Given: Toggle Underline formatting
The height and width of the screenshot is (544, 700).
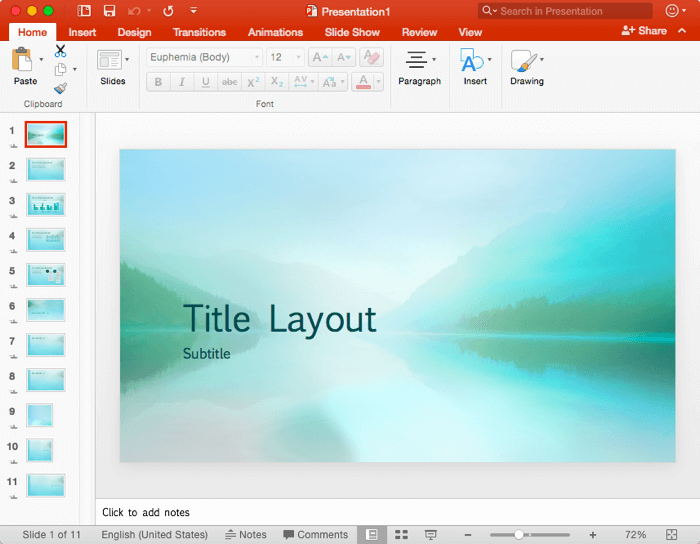Looking at the screenshot, I should click(205, 82).
